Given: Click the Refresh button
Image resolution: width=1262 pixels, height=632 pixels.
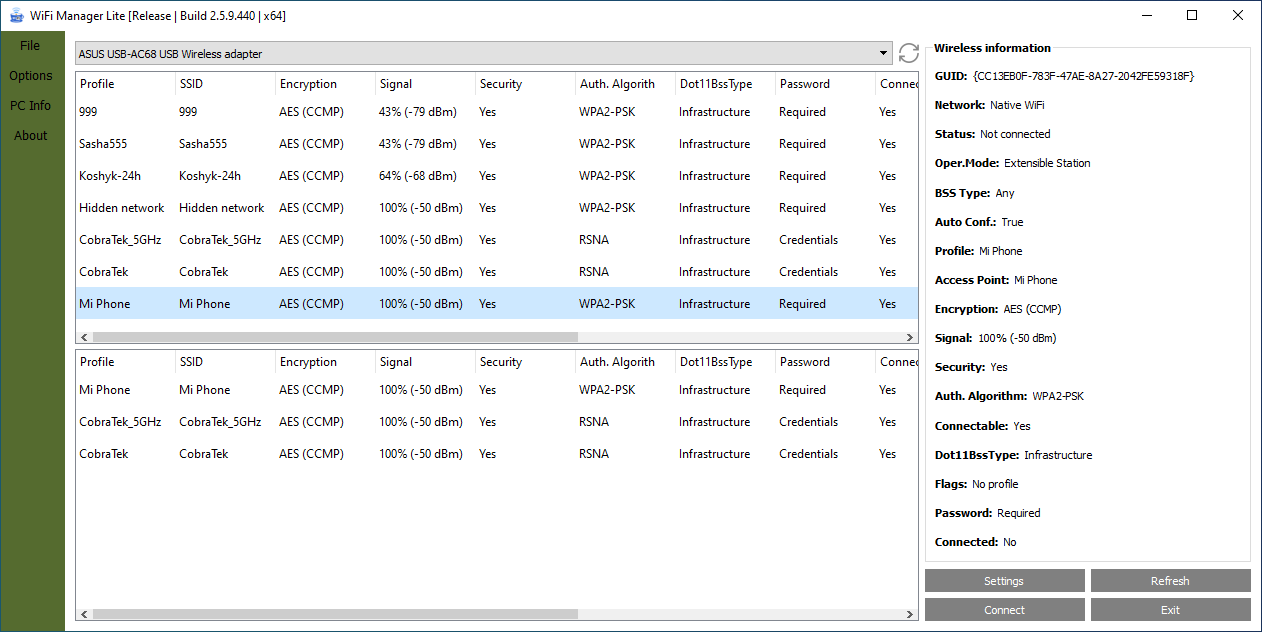Looking at the screenshot, I should [x=1170, y=581].
